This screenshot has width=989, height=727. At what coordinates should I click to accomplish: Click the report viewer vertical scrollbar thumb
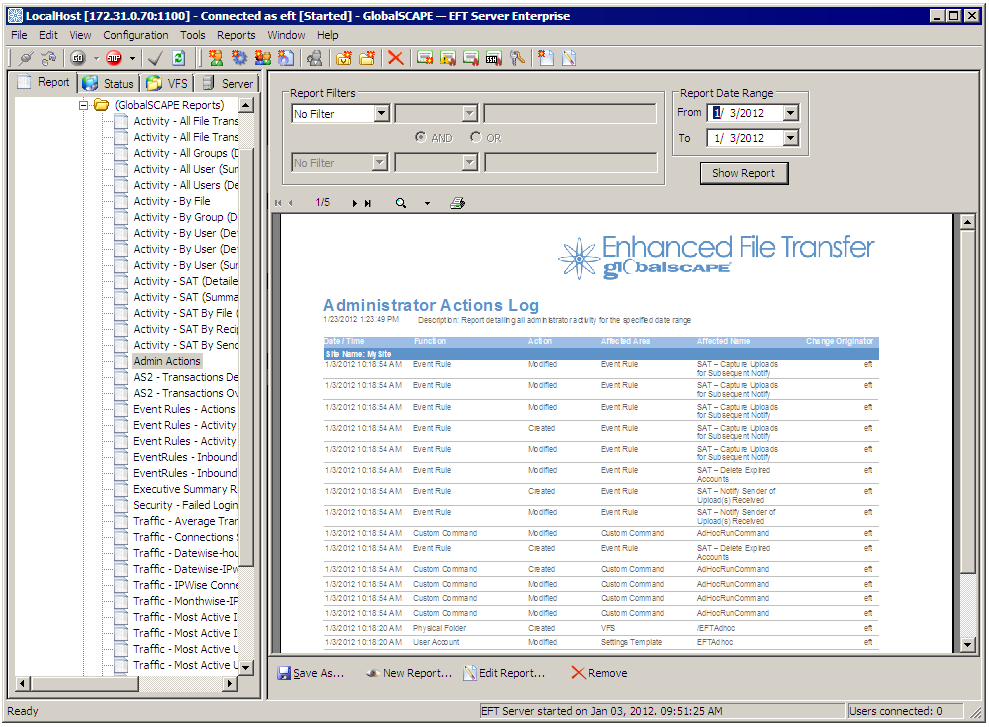tap(968, 402)
